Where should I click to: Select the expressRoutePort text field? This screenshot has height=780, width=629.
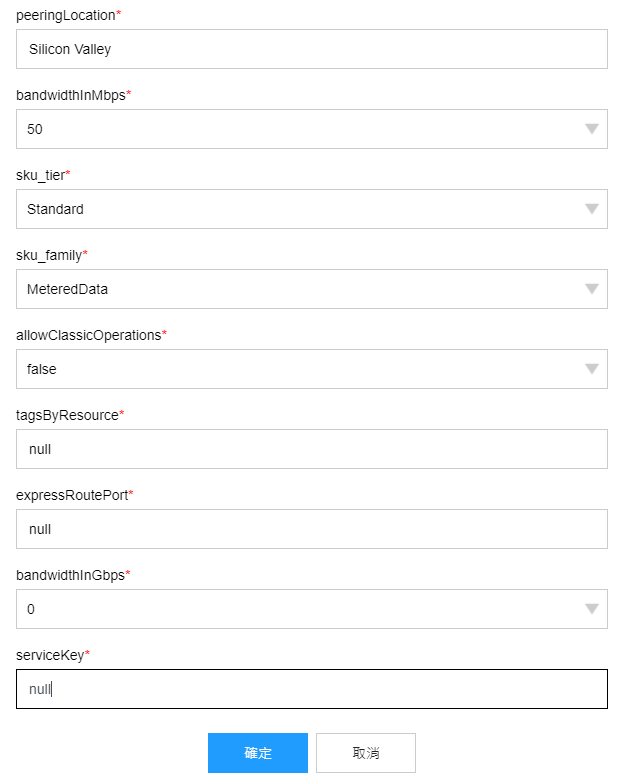point(312,529)
